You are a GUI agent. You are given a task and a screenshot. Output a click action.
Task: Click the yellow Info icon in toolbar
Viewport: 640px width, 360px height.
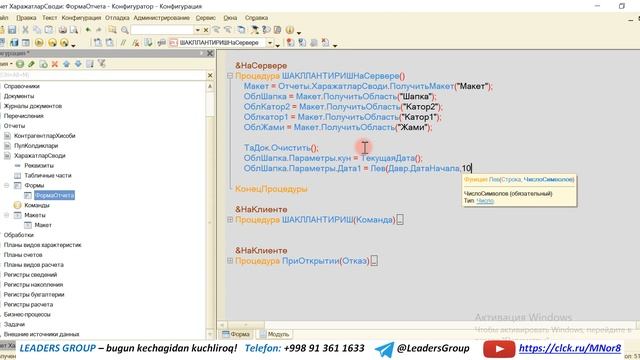[x=290, y=30]
